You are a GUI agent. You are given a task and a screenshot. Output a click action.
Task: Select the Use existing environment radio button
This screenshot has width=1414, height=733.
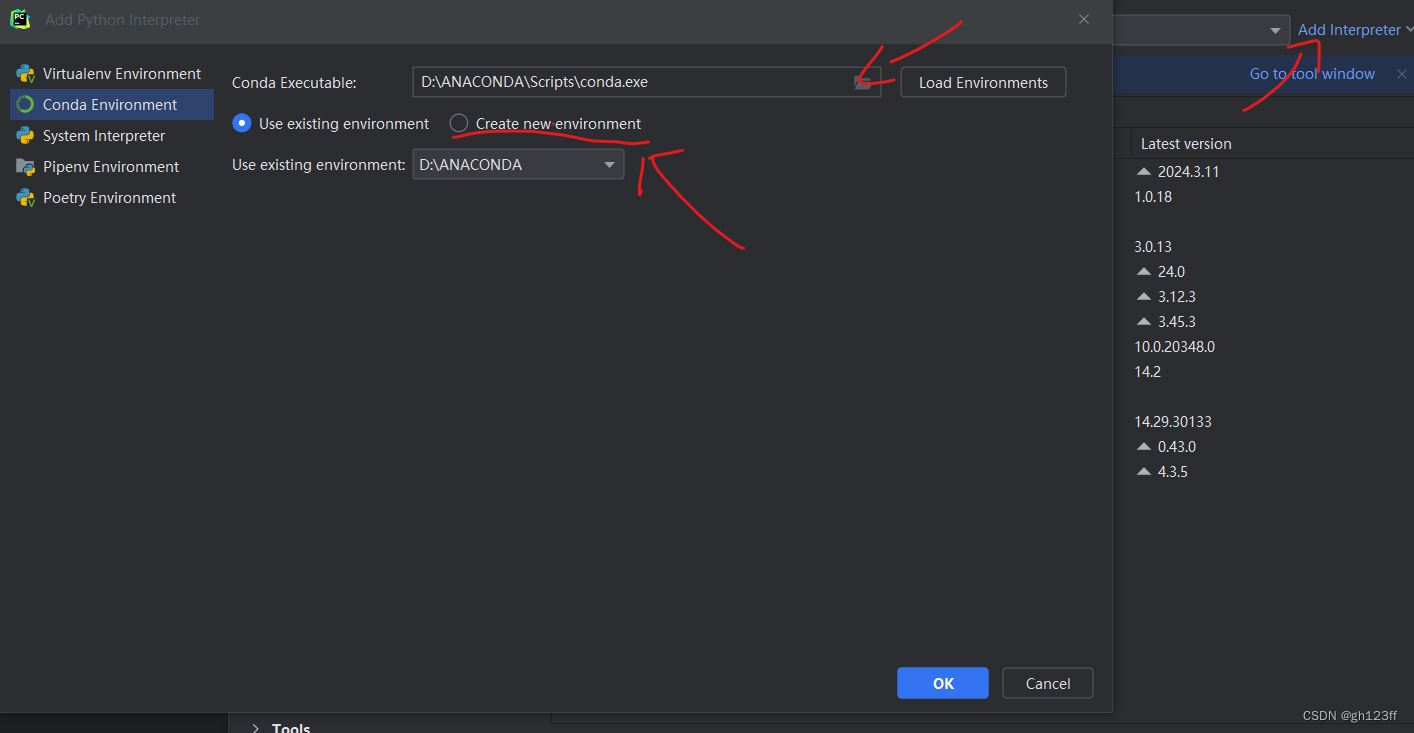click(x=241, y=123)
